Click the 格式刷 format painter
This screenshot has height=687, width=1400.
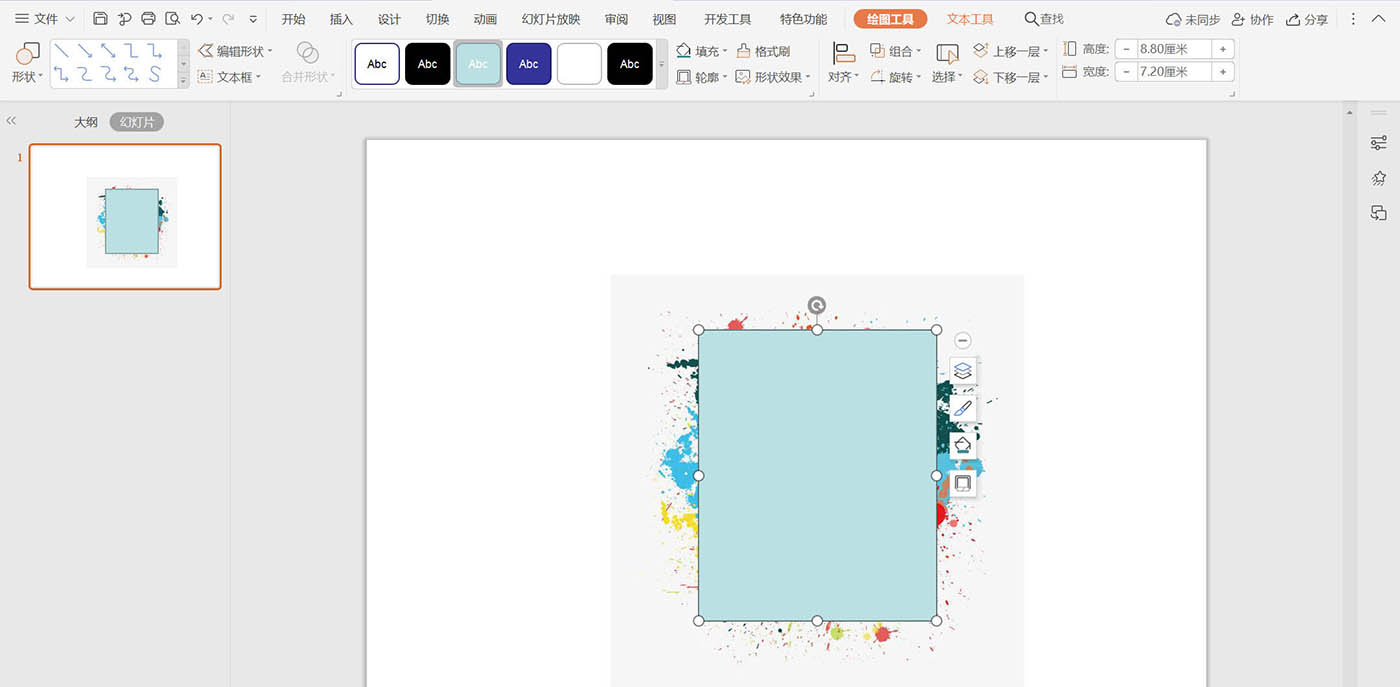click(x=763, y=51)
